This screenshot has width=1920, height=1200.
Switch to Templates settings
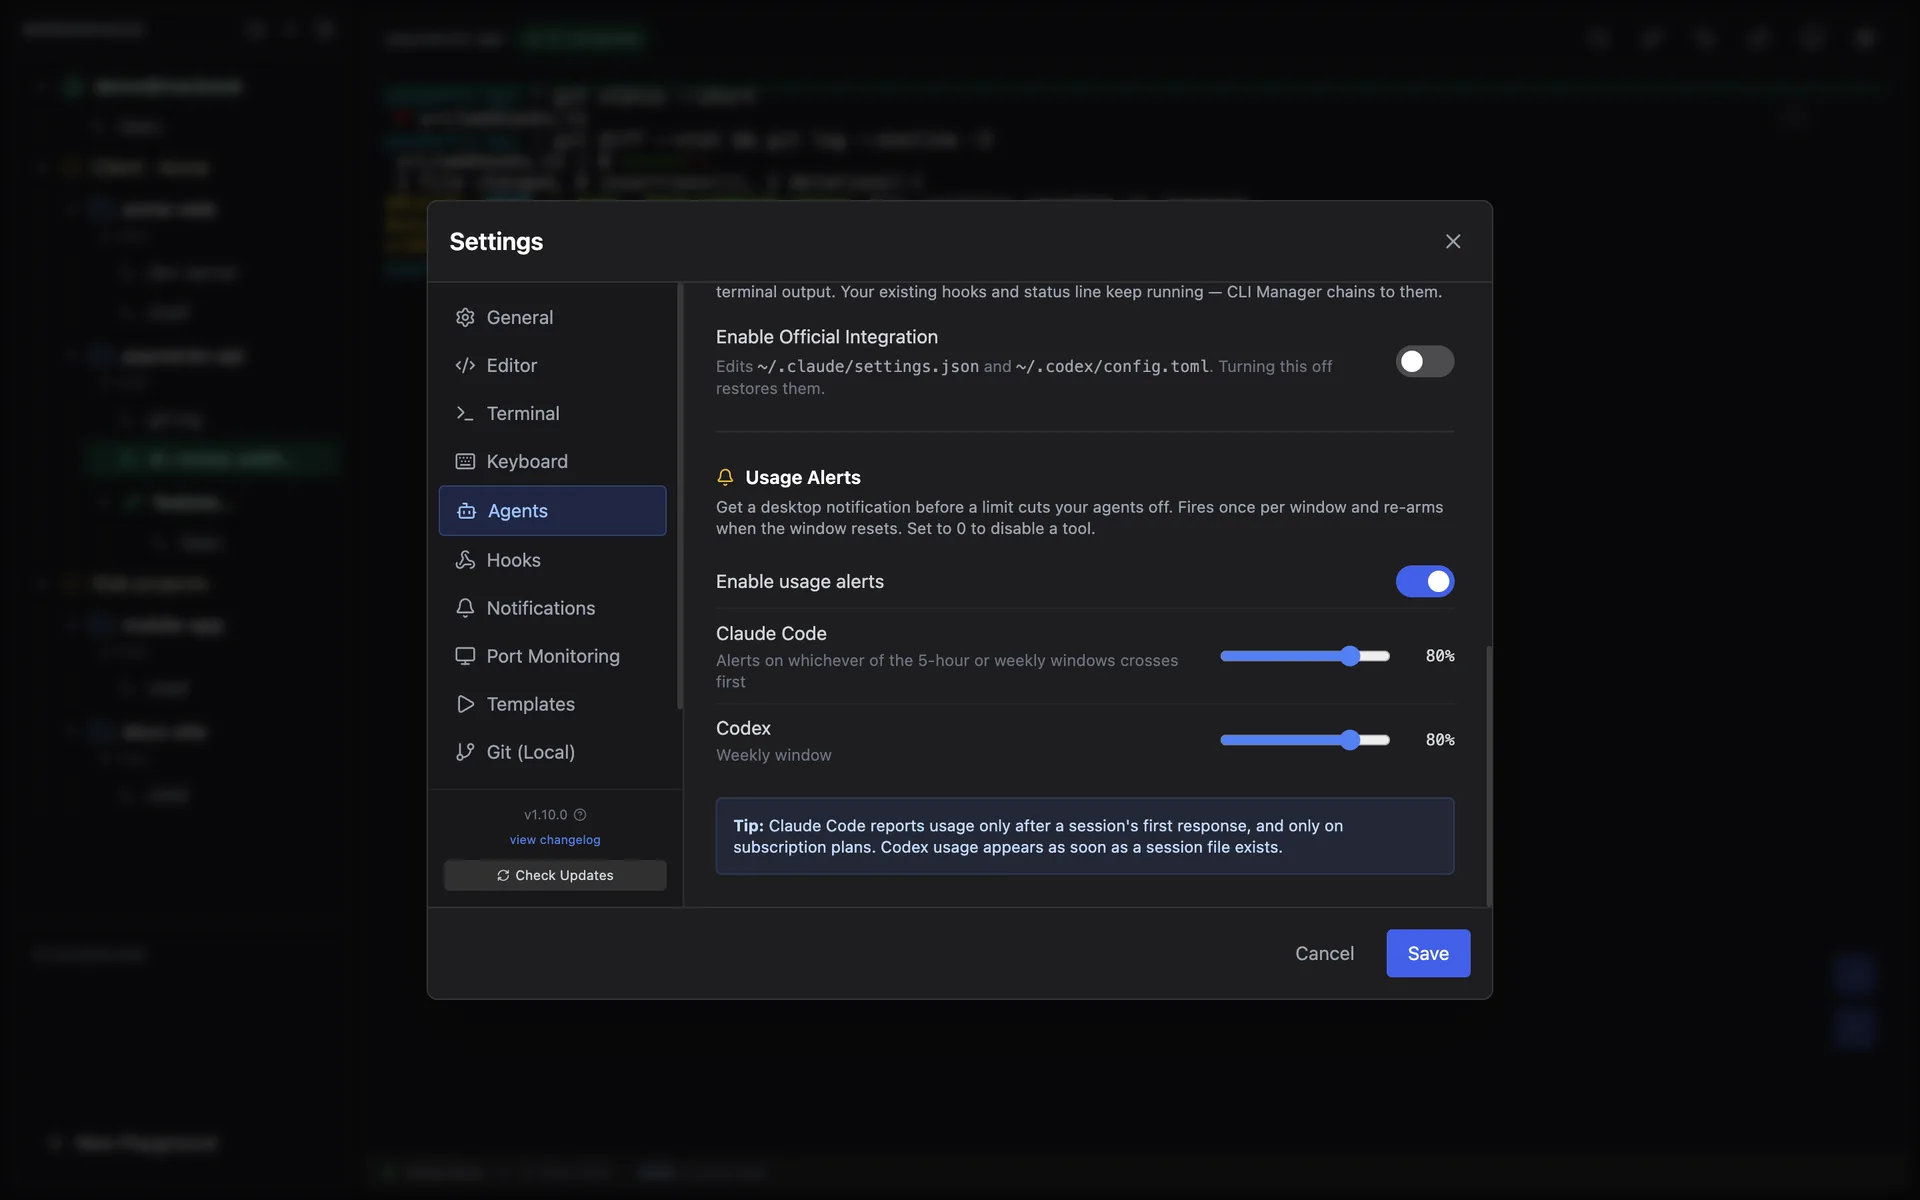[x=552, y=704]
